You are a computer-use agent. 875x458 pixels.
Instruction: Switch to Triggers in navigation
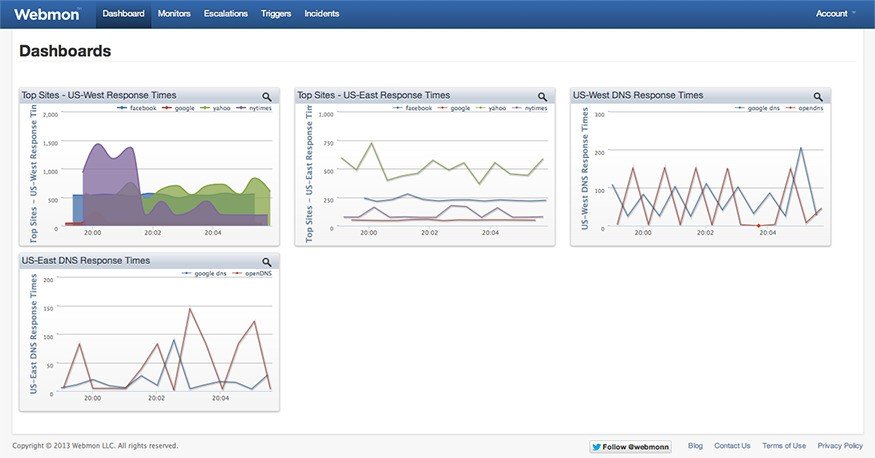click(276, 13)
